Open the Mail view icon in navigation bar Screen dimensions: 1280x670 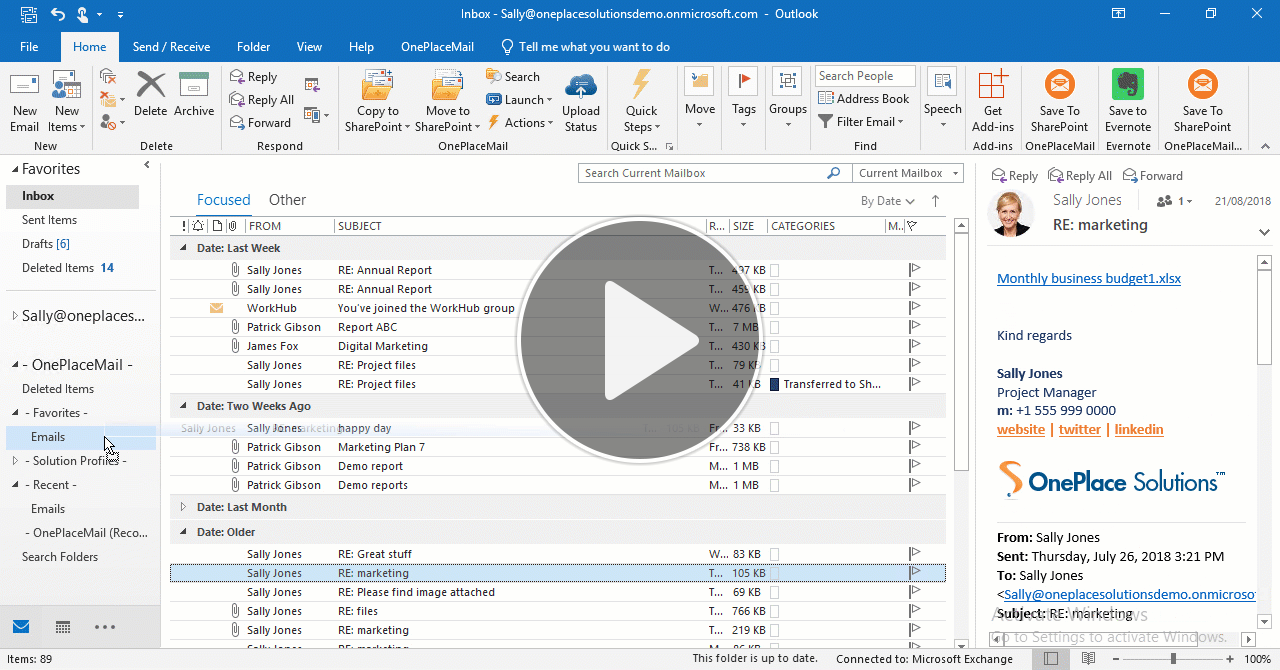[21, 627]
